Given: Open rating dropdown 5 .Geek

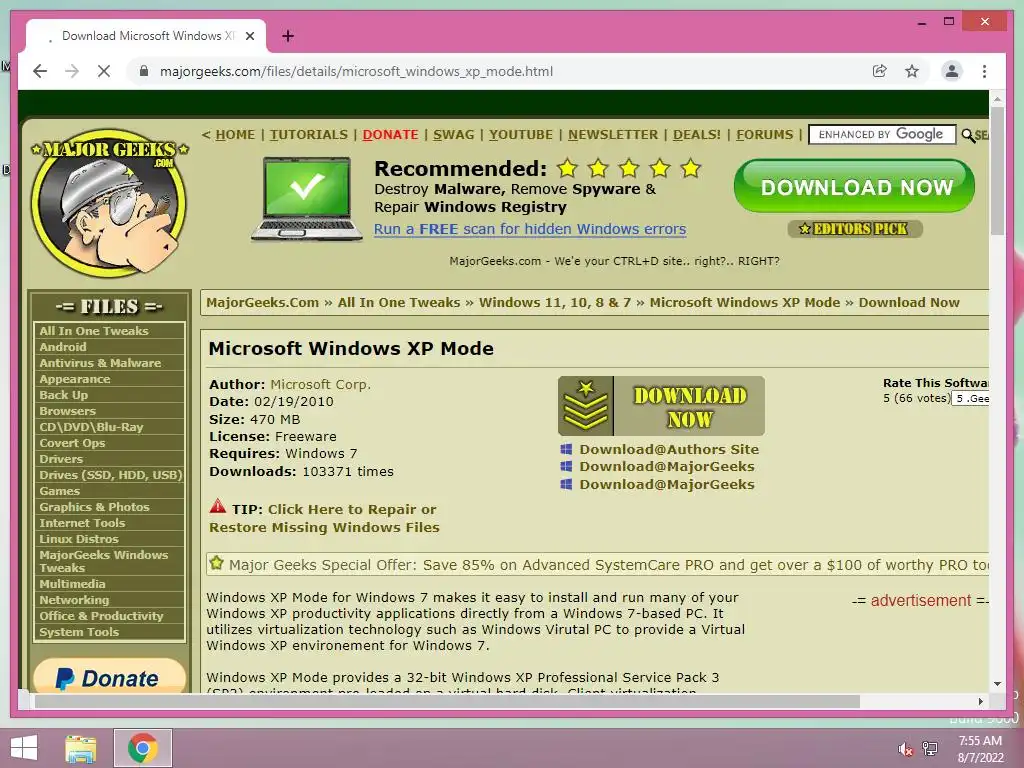Looking at the screenshot, I should 970,398.
